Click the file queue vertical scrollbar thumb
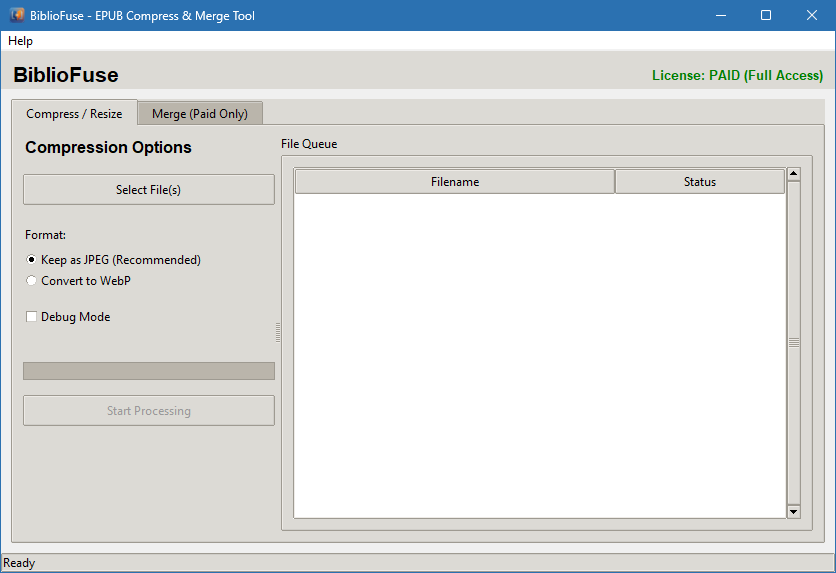The width and height of the screenshot is (836, 573). click(793, 343)
